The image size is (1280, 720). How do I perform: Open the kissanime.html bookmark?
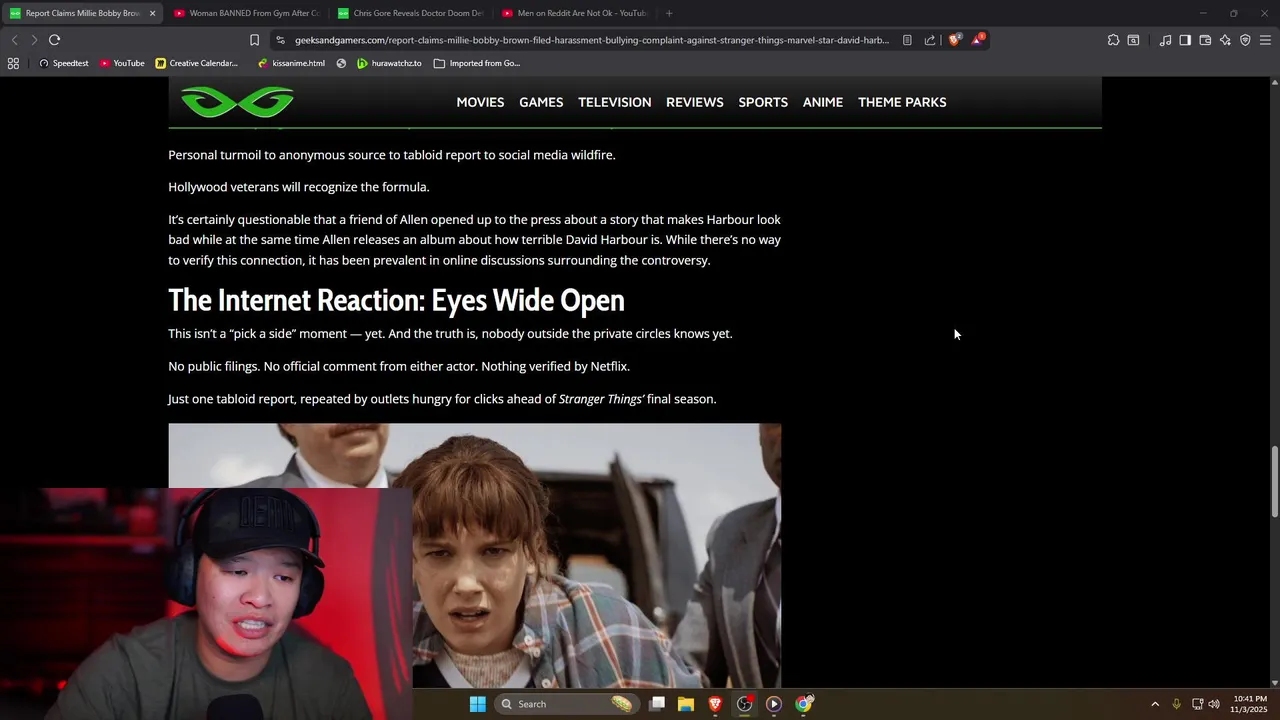tap(291, 63)
